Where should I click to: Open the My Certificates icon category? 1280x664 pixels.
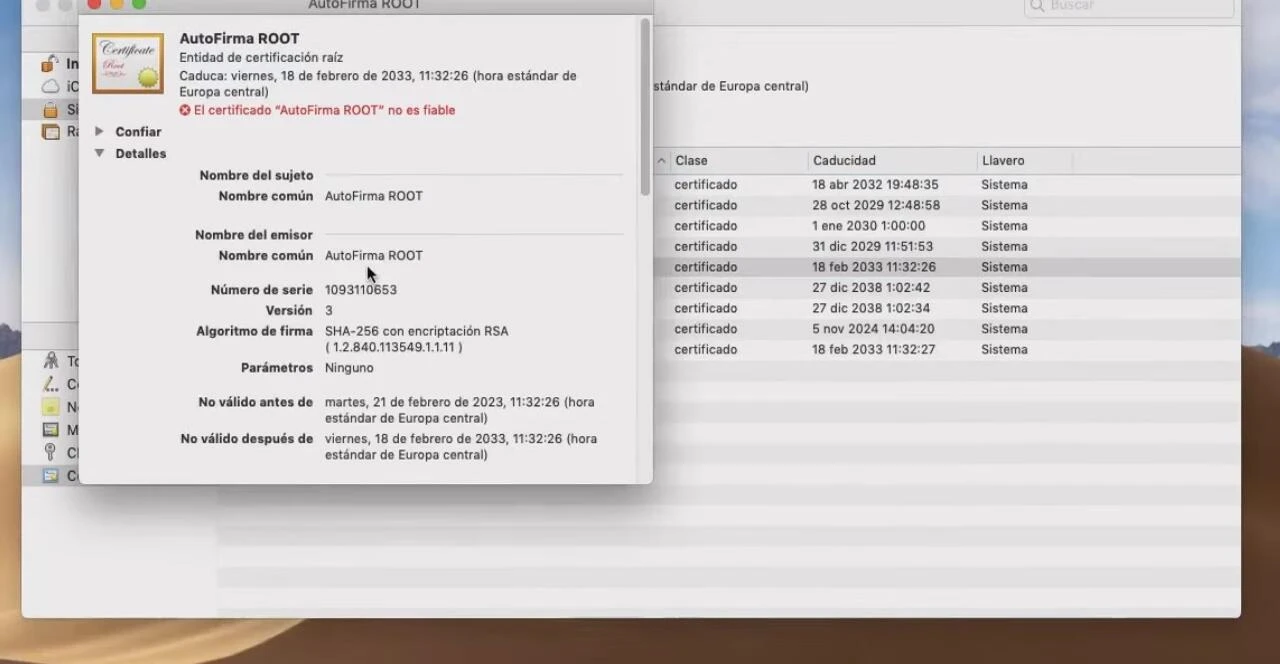[x=50, y=430]
